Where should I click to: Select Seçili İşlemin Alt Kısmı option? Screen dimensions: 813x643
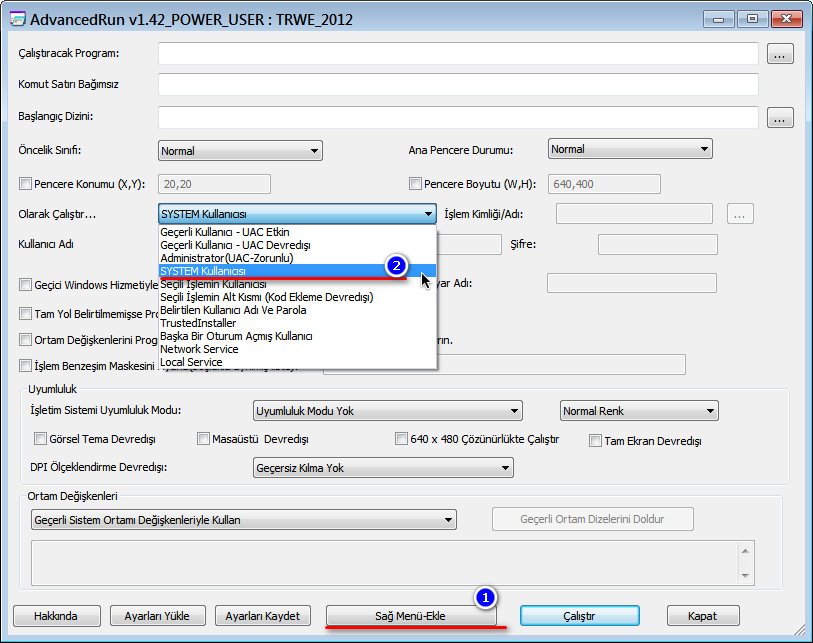[x=297, y=297]
